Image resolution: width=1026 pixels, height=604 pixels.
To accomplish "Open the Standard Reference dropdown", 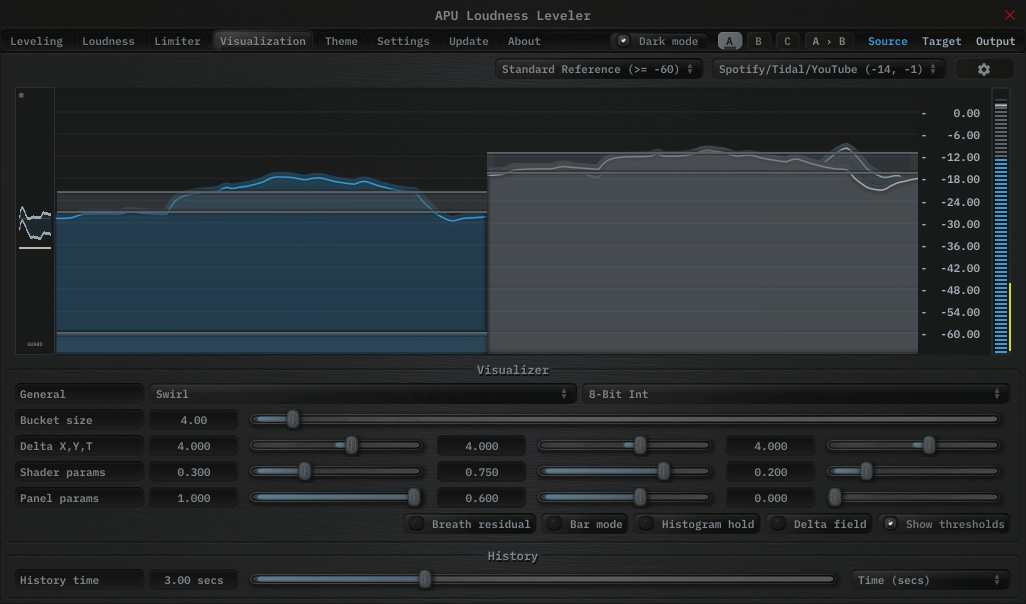I will (x=598, y=69).
